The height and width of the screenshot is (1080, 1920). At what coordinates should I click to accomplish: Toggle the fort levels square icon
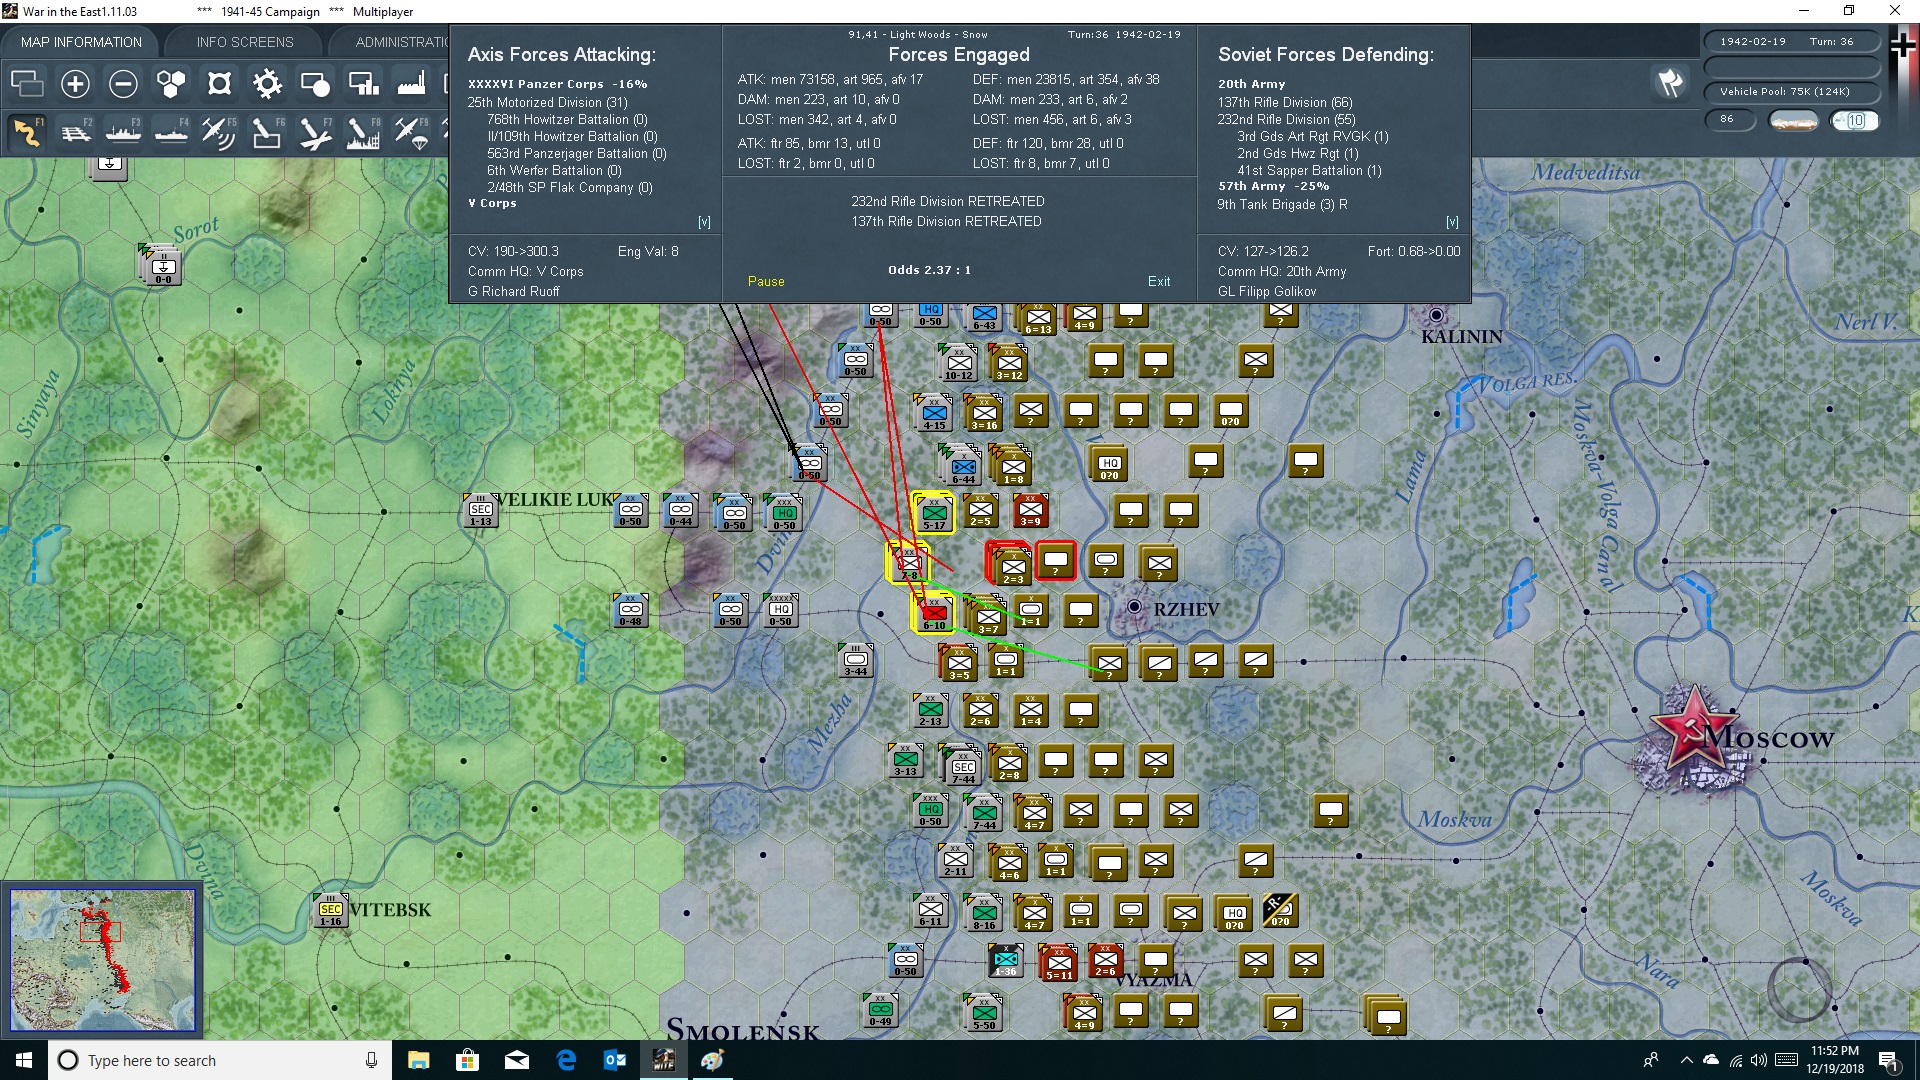coord(219,84)
